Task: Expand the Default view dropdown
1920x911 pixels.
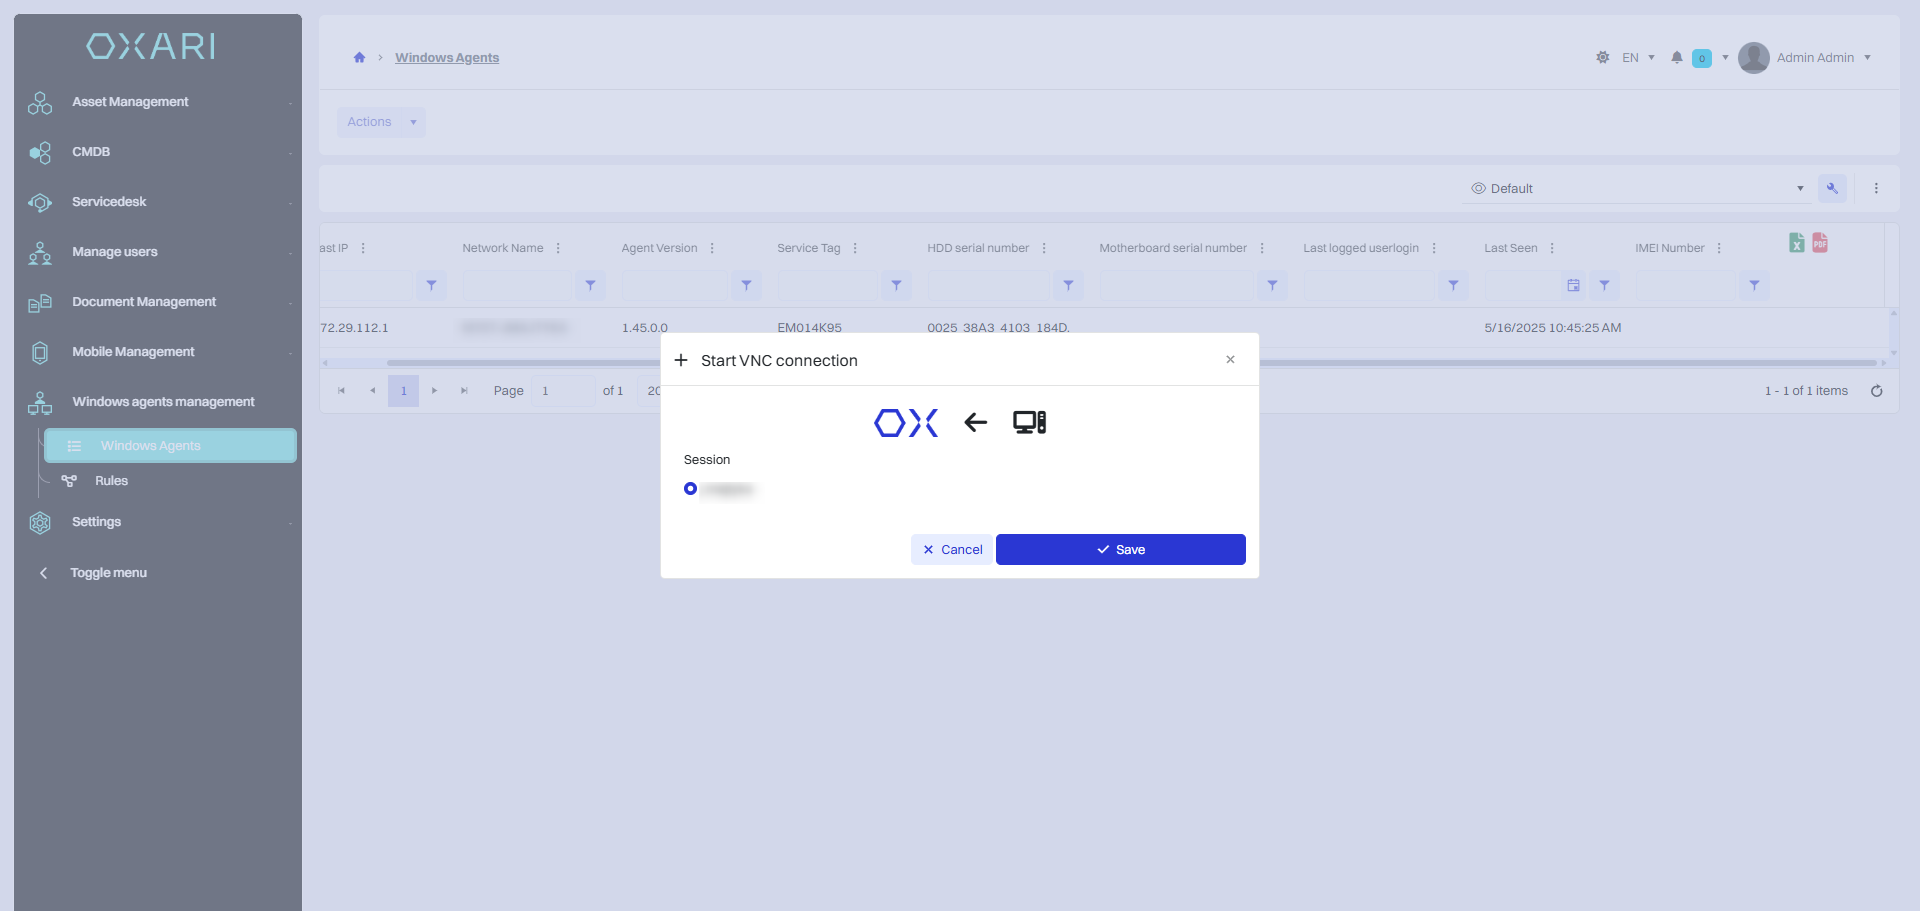Action: [x=1638, y=188]
